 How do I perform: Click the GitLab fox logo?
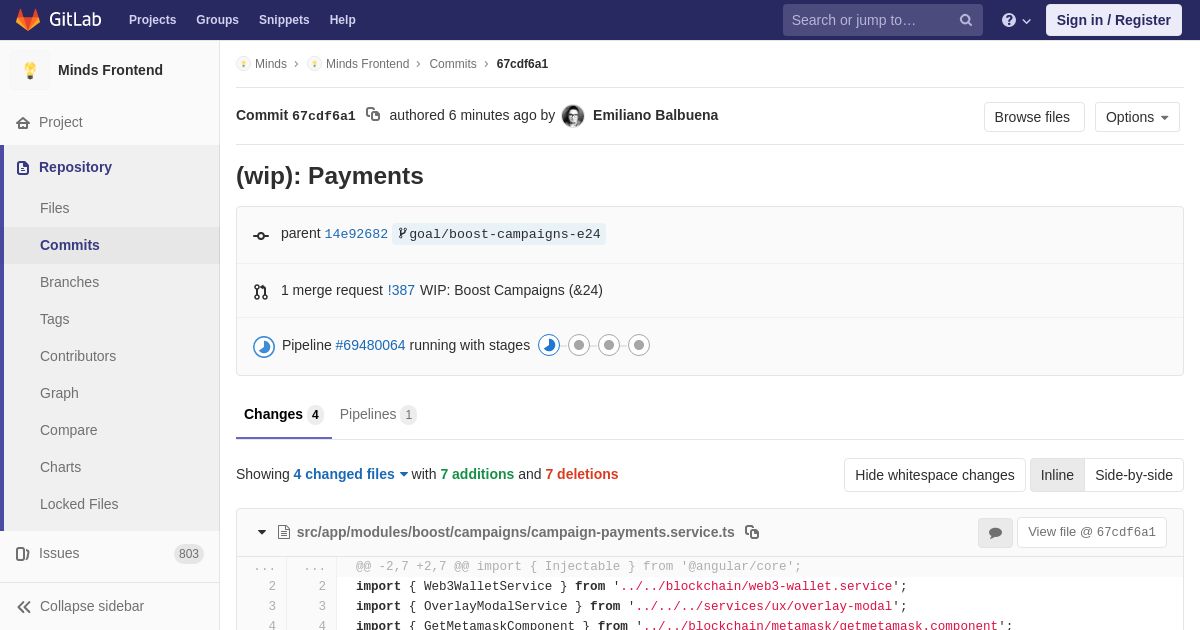tap(28, 20)
